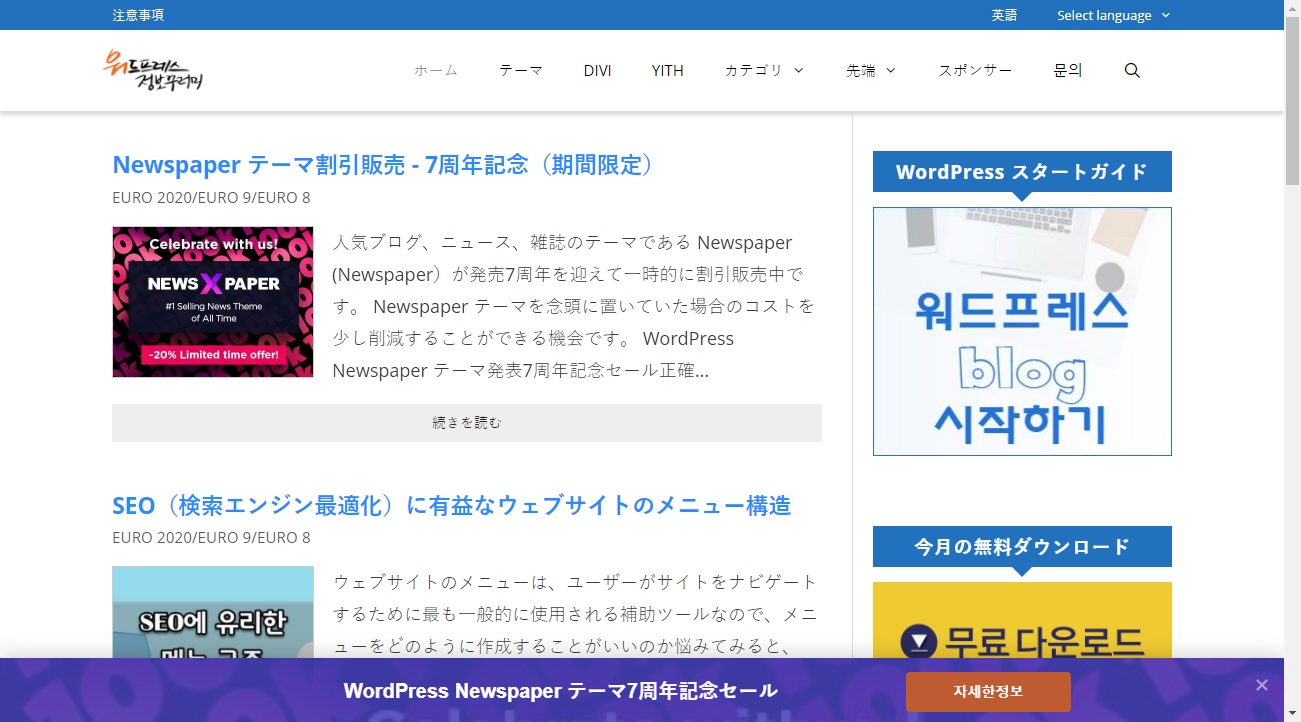Open the スポンサー menu item

pos(975,70)
